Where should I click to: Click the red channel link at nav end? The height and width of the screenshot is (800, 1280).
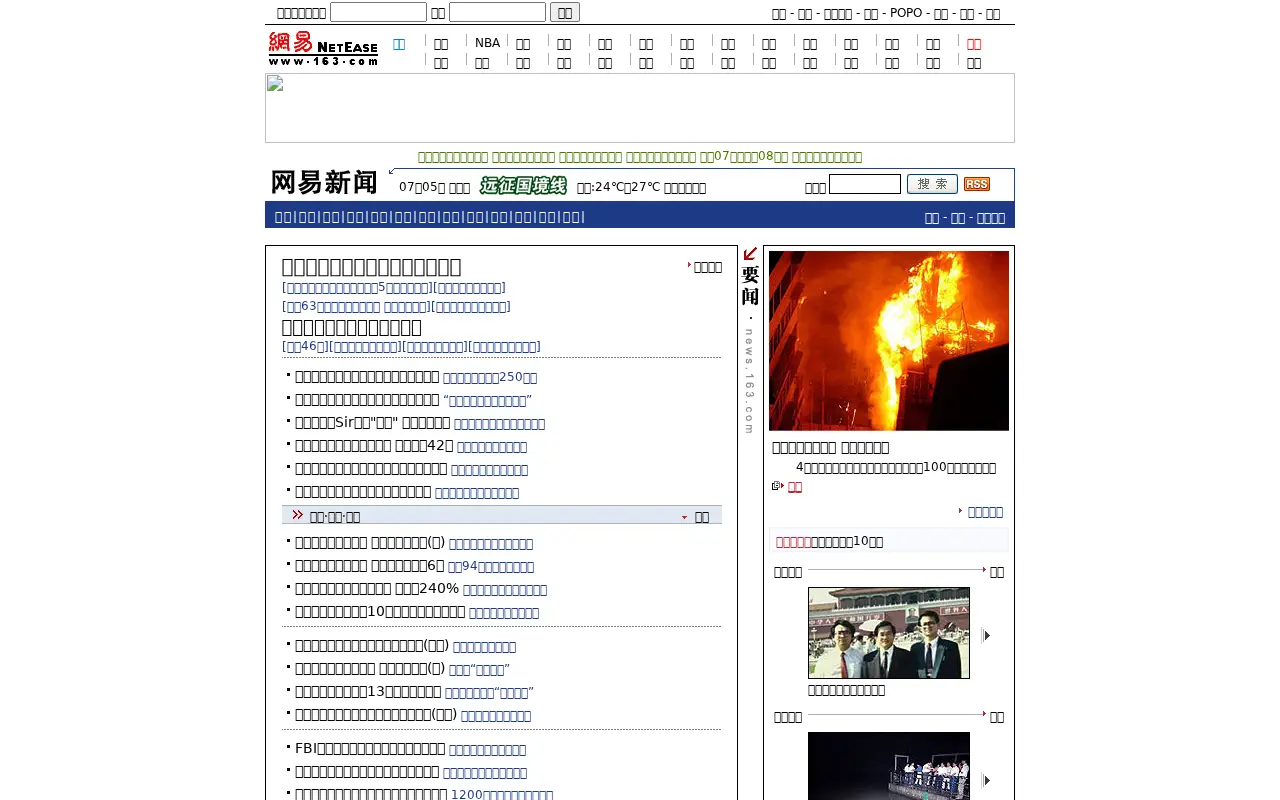pyautogui.click(x=974, y=44)
